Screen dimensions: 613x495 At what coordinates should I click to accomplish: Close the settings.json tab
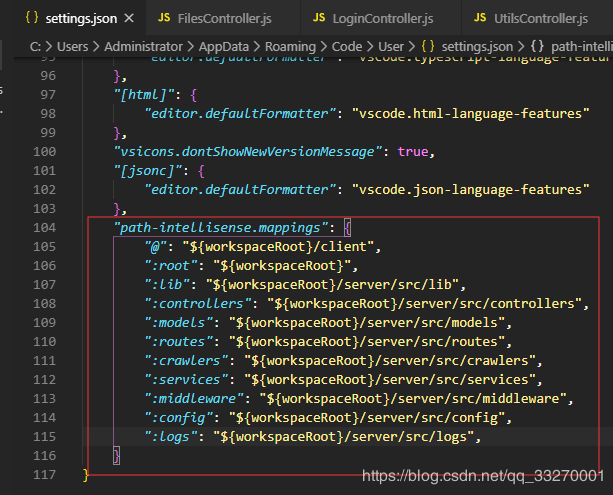(129, 18)
